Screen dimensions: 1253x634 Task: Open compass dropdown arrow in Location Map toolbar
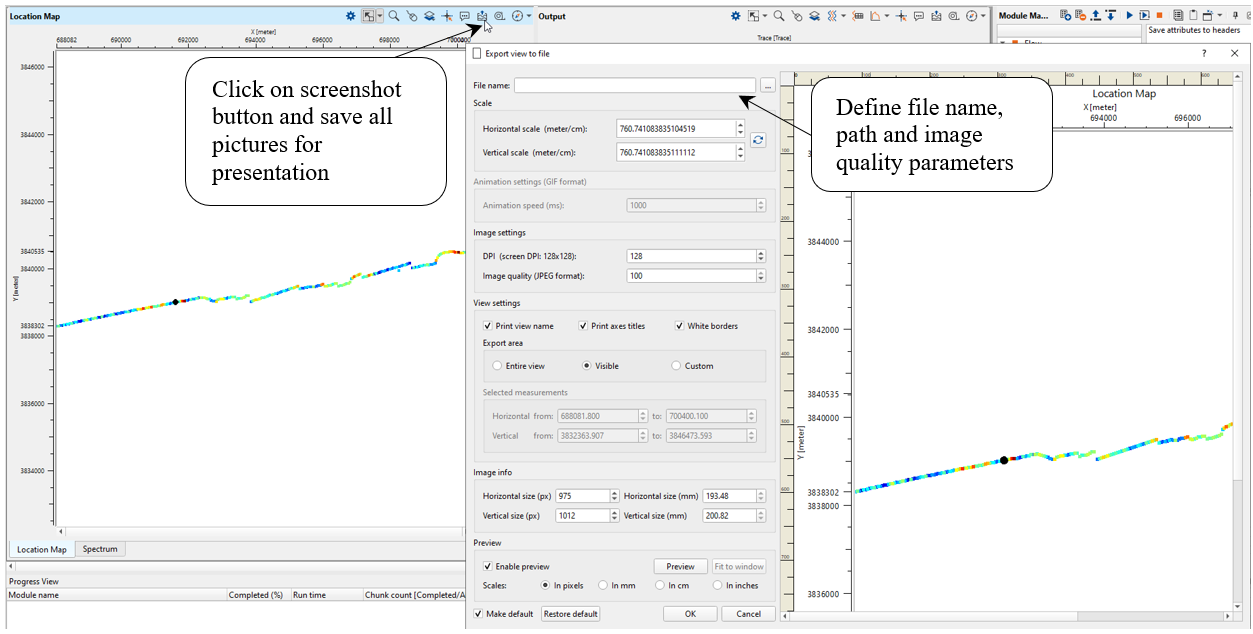(x=529, y=16)
